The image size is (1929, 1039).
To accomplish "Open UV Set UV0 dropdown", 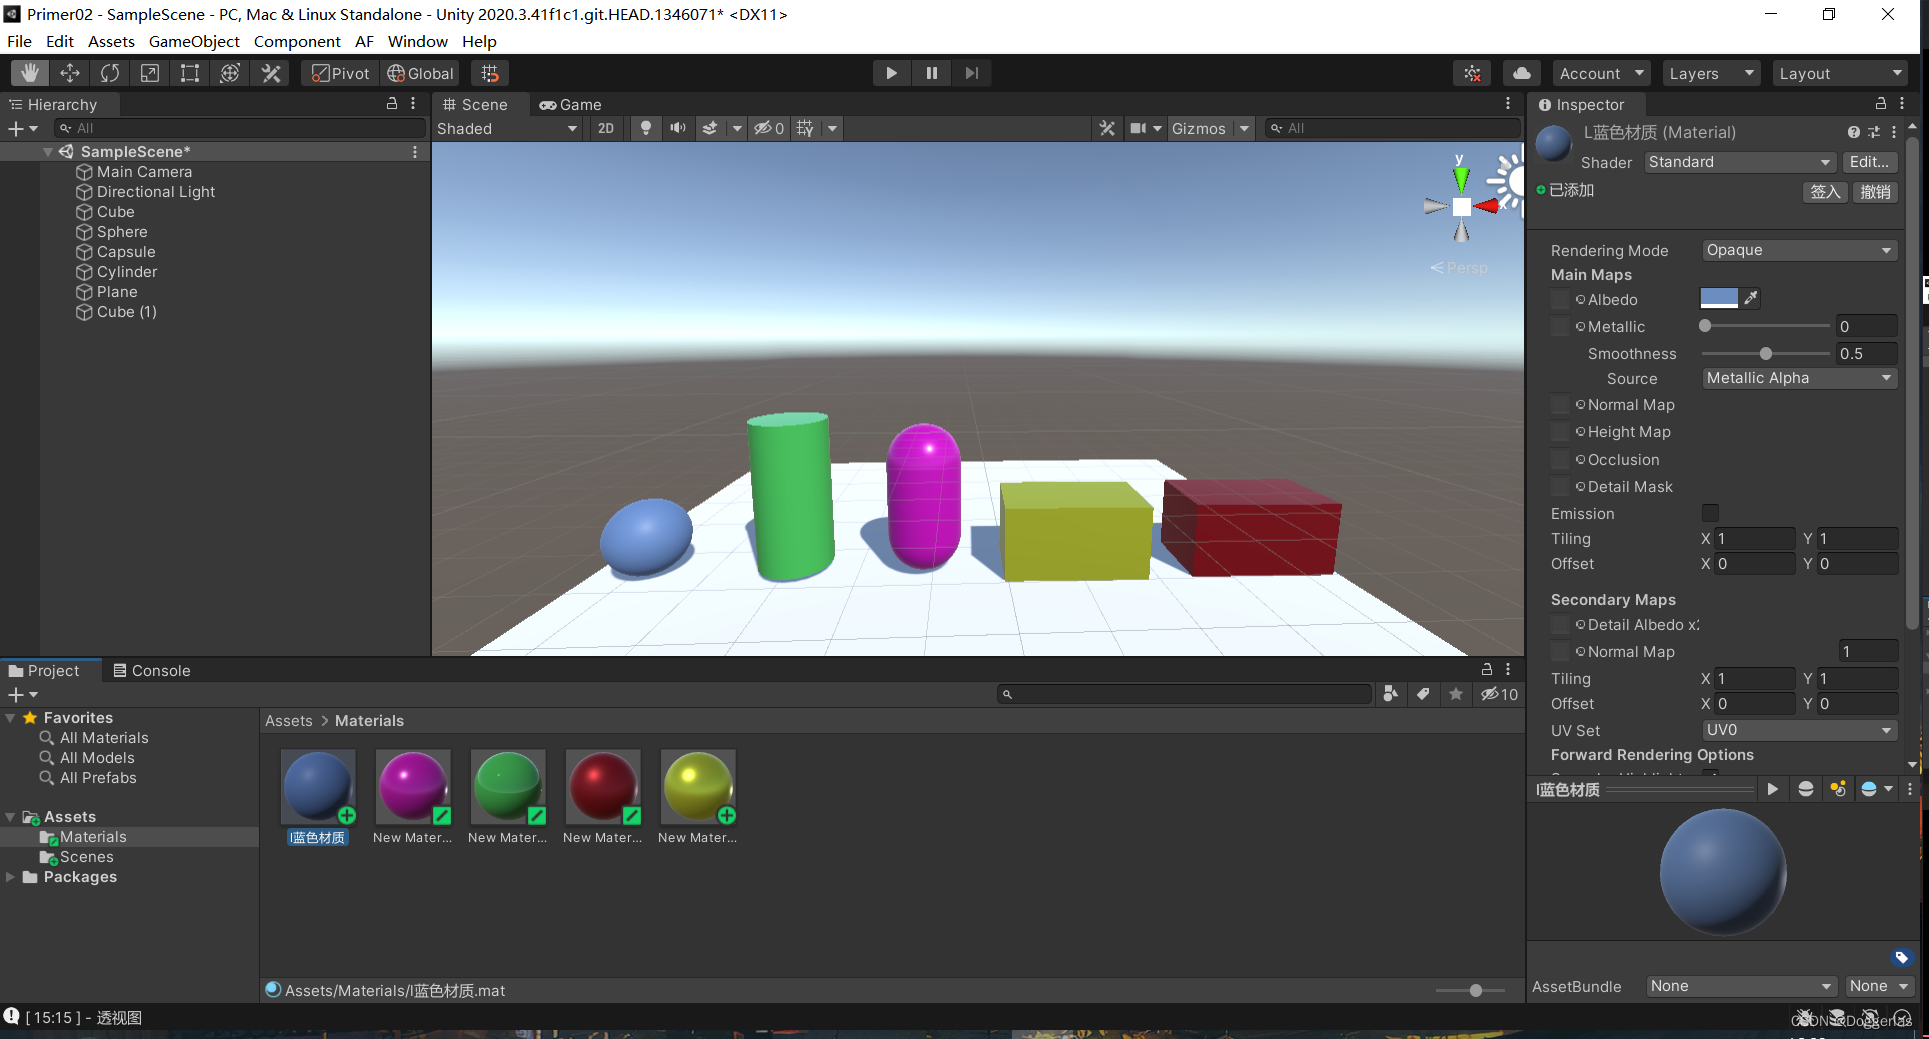I will pyautogui.click(x=1799, y=730).
